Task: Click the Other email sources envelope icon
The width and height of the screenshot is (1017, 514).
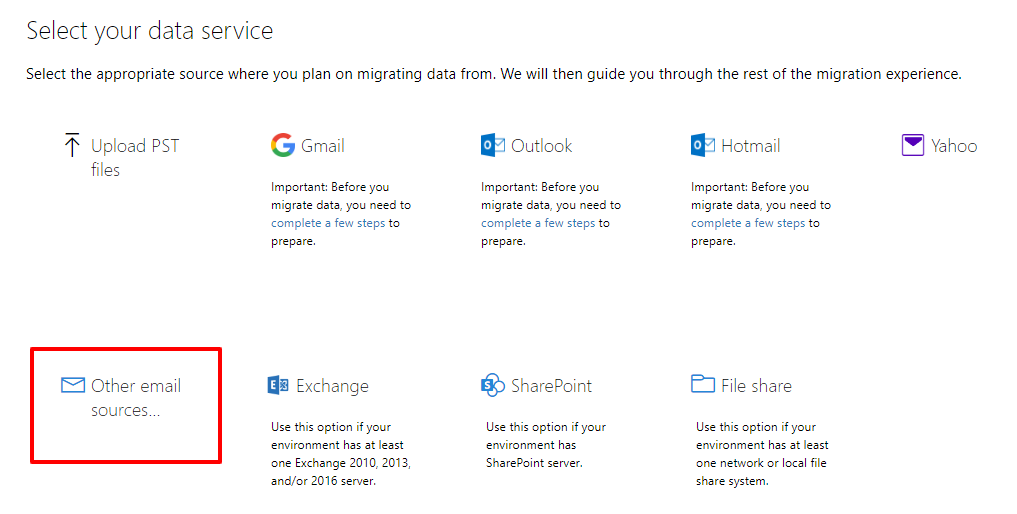Action: pyautogui.click(x=73, y=385)
